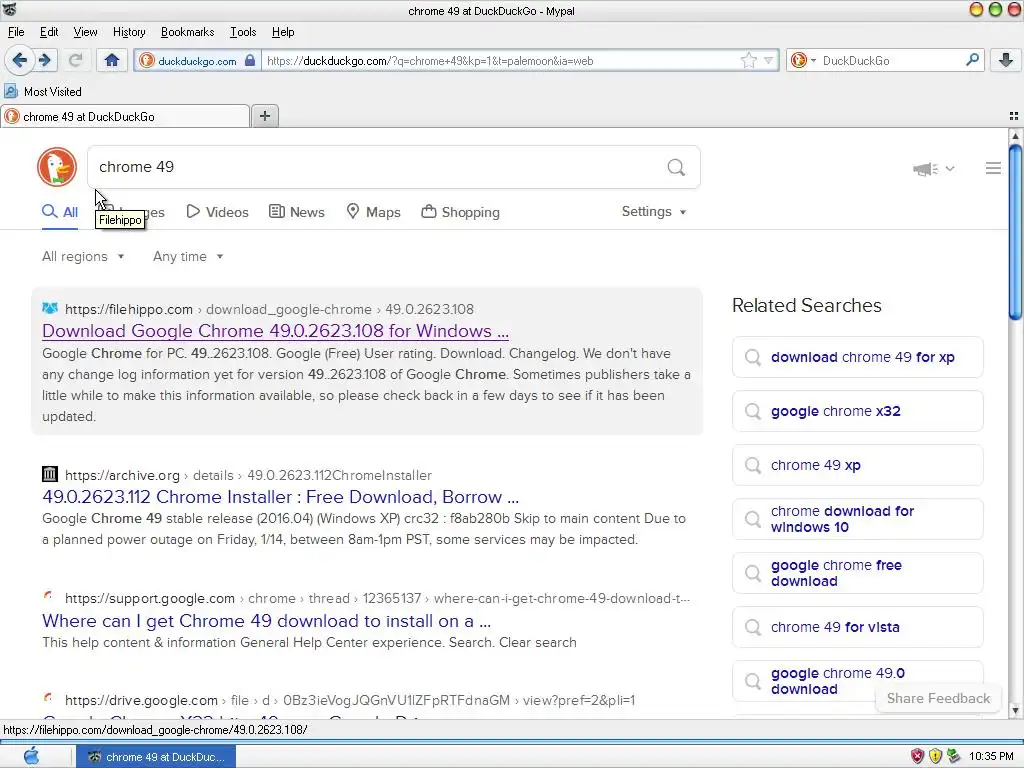Click the padlock site security icon
This screenshot has width=1024, height=768.
pyautogui.click(x=249, y=61)
